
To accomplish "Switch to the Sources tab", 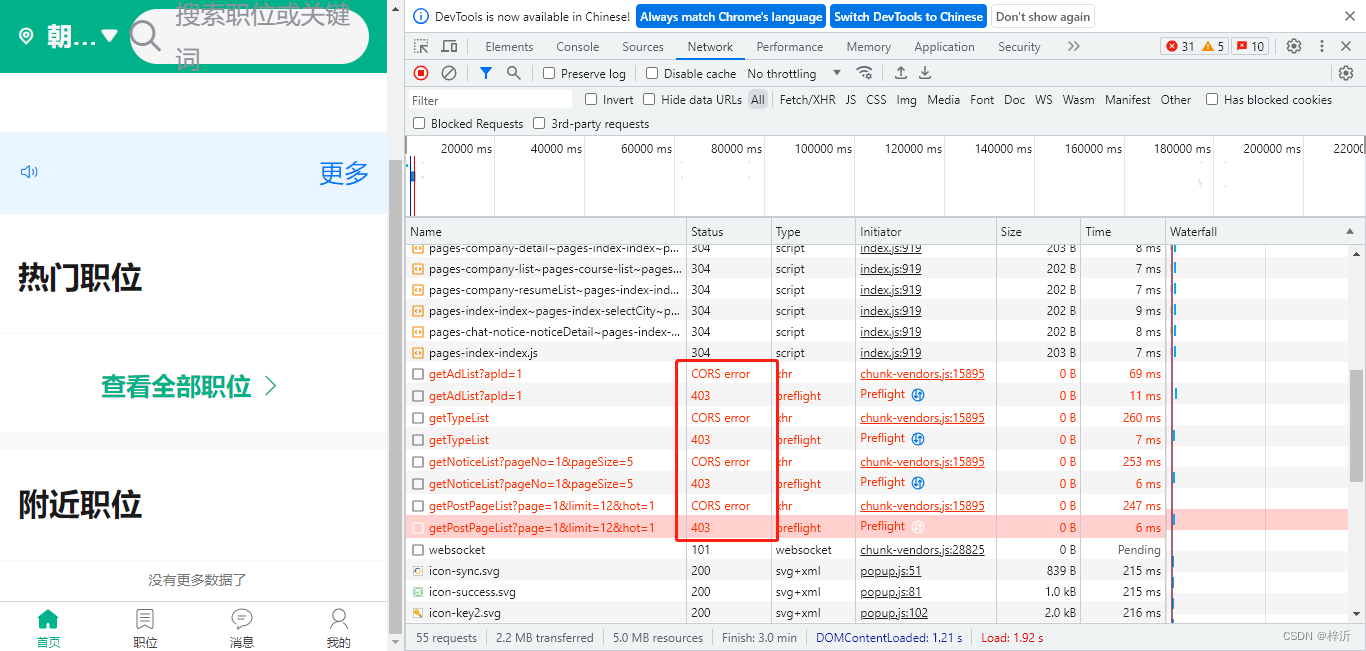I will click(643, 46).
